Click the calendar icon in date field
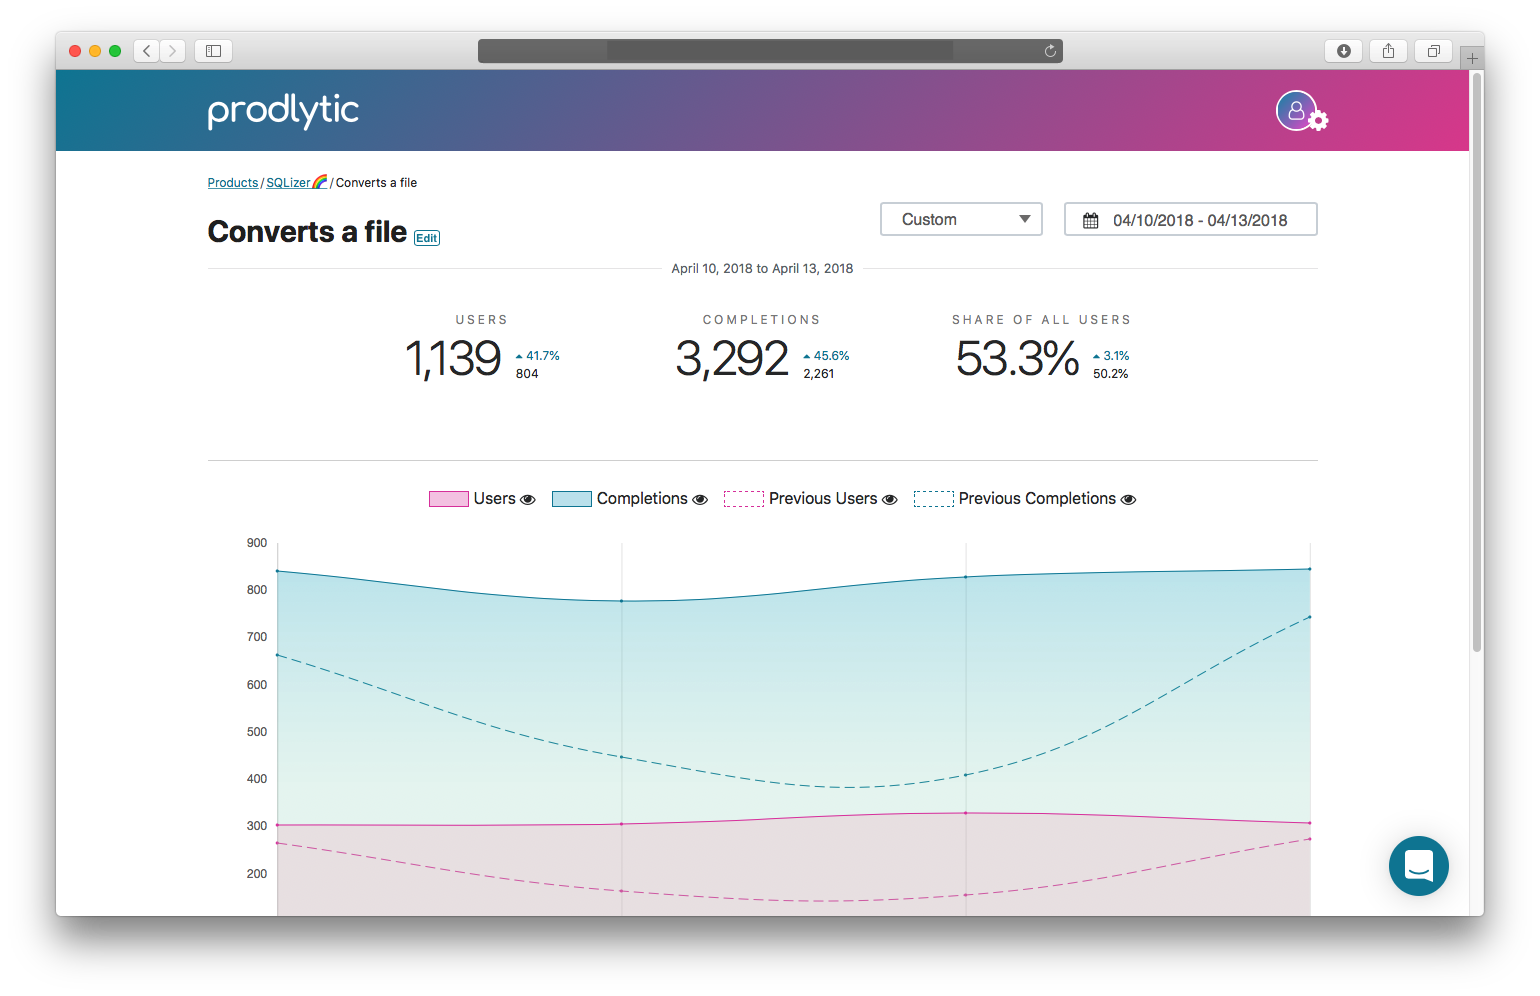The image size is (1540, 996). (x=1091, y=220)
